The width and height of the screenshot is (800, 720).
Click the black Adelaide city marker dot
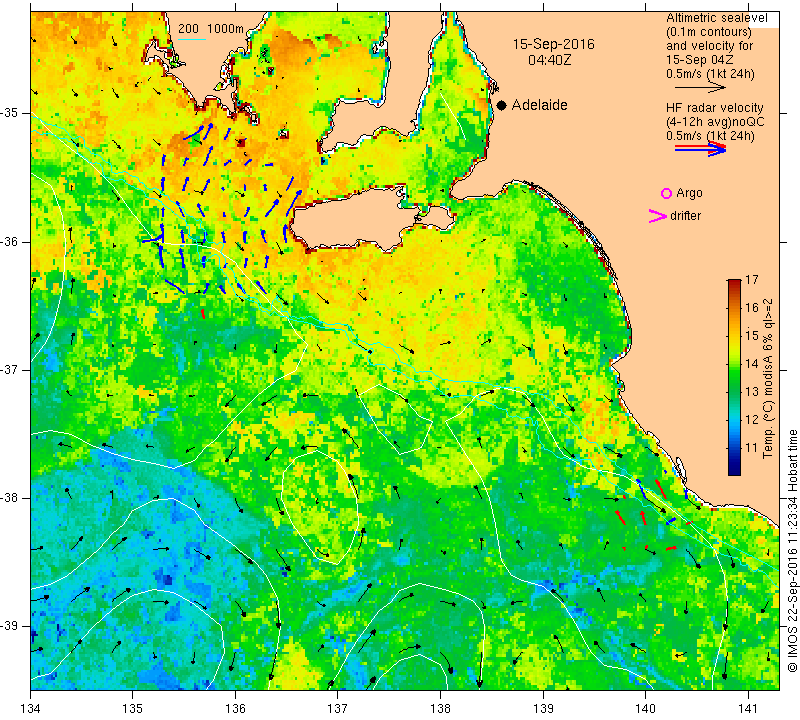pos(502,105)
